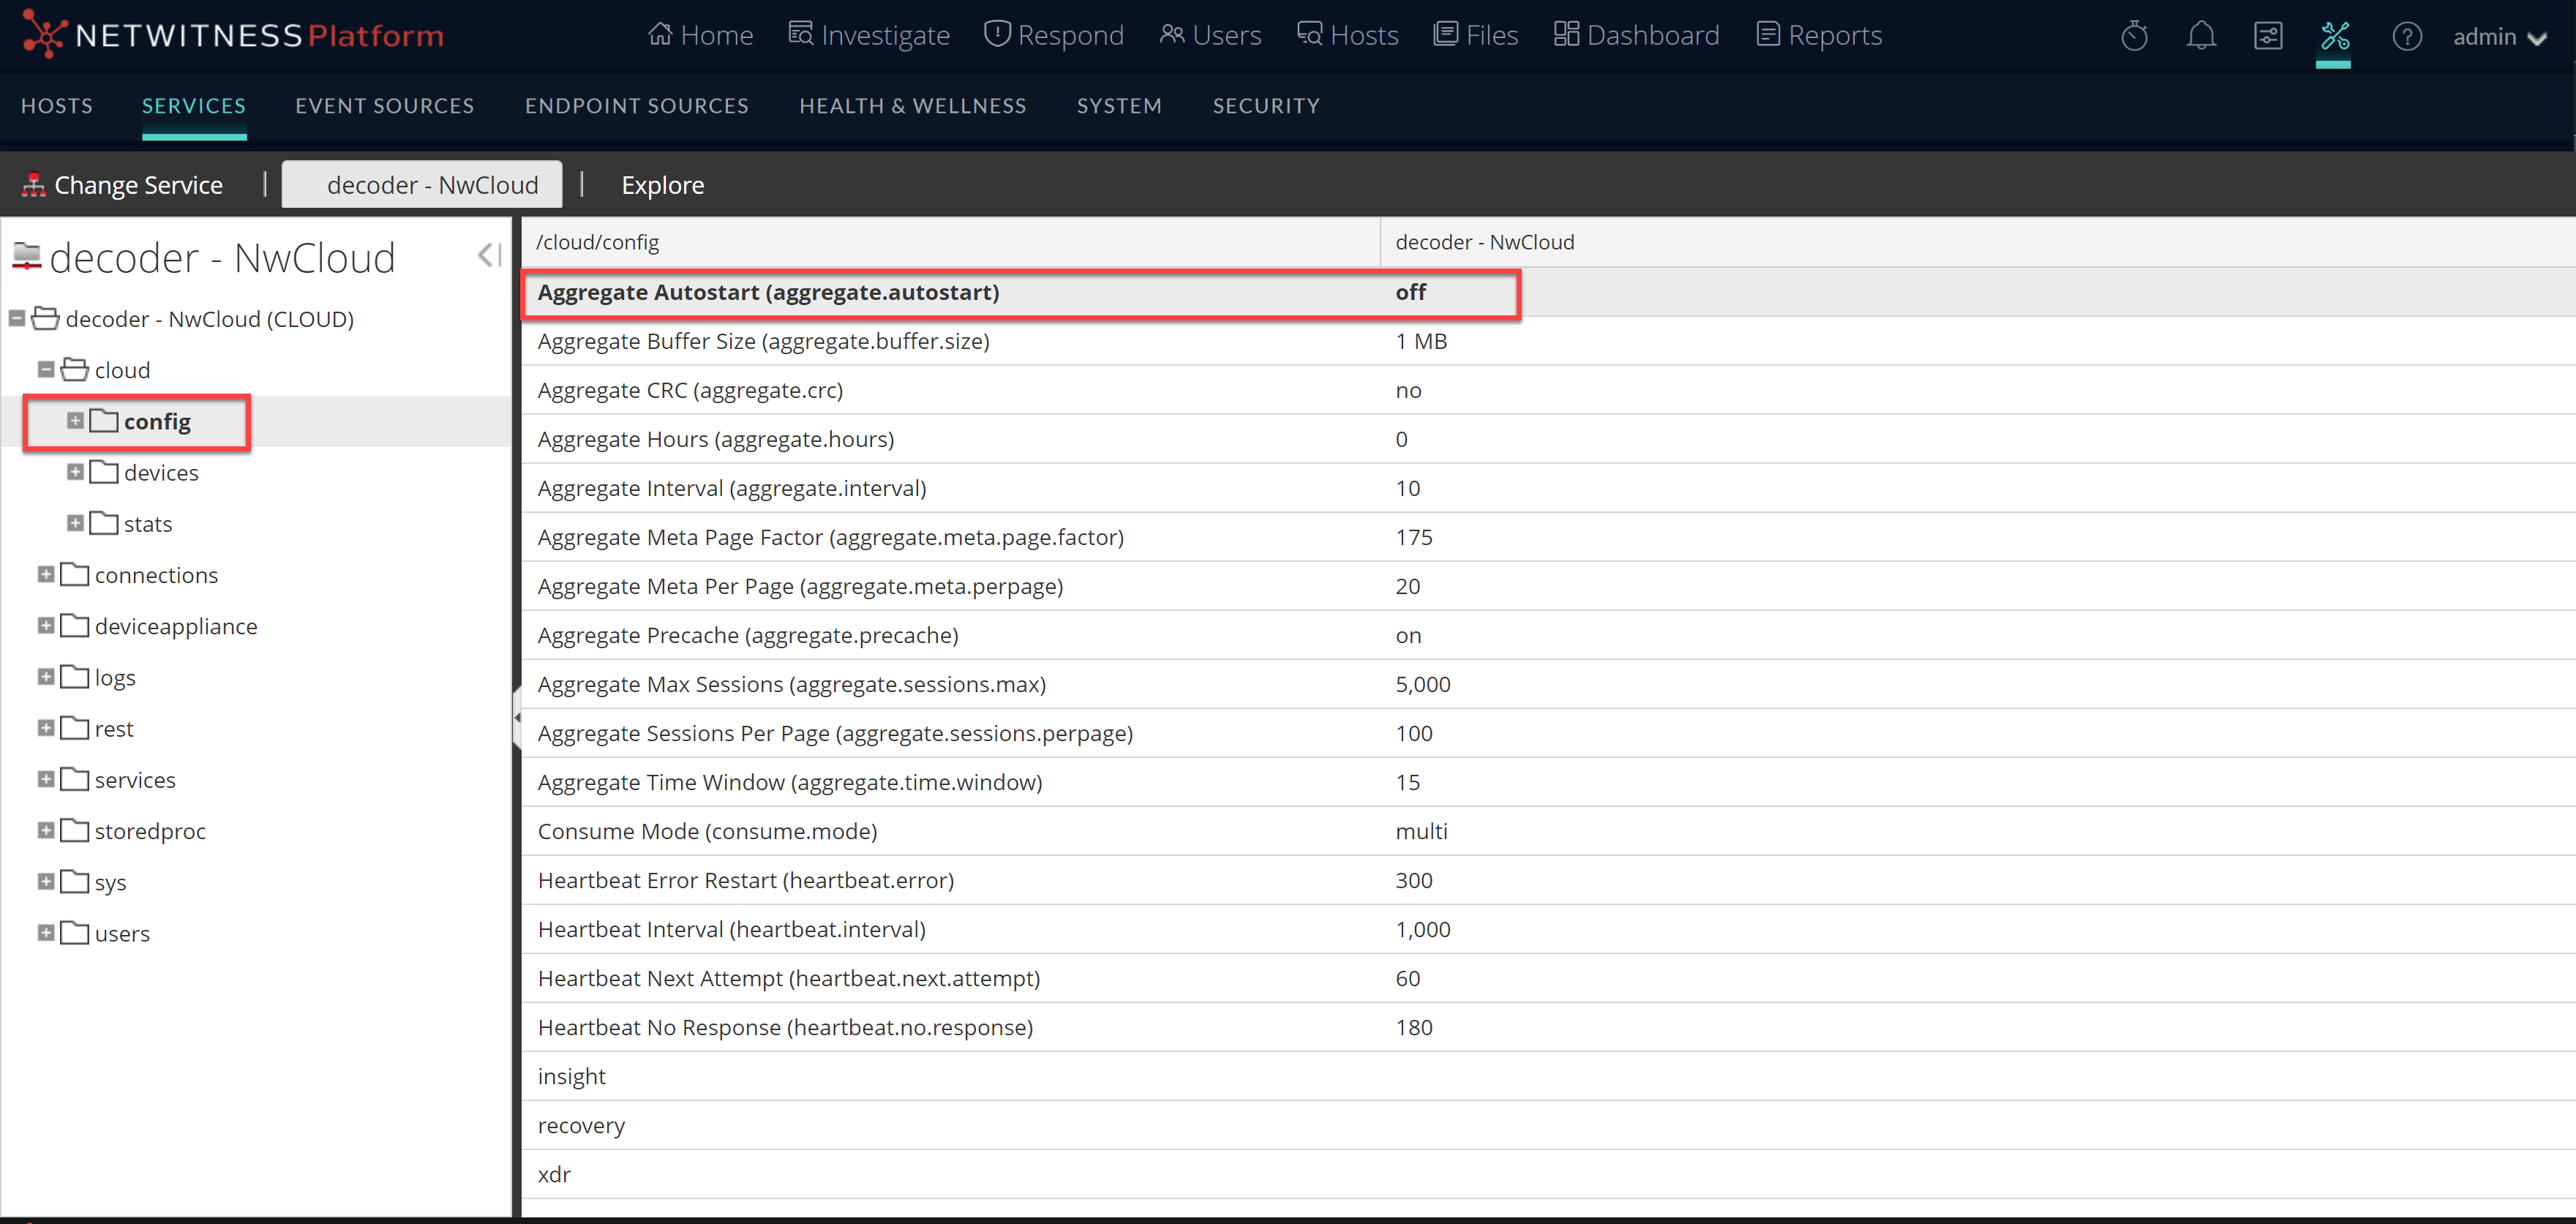2576x1224 pixels.
Task: Click the Aggregate Autostart value off
Action: [x=1411, y=292]
